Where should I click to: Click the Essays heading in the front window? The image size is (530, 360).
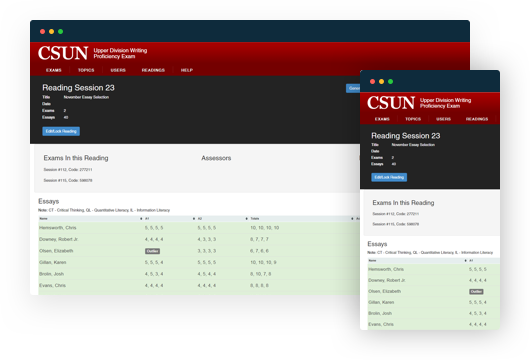click(377, 244)
